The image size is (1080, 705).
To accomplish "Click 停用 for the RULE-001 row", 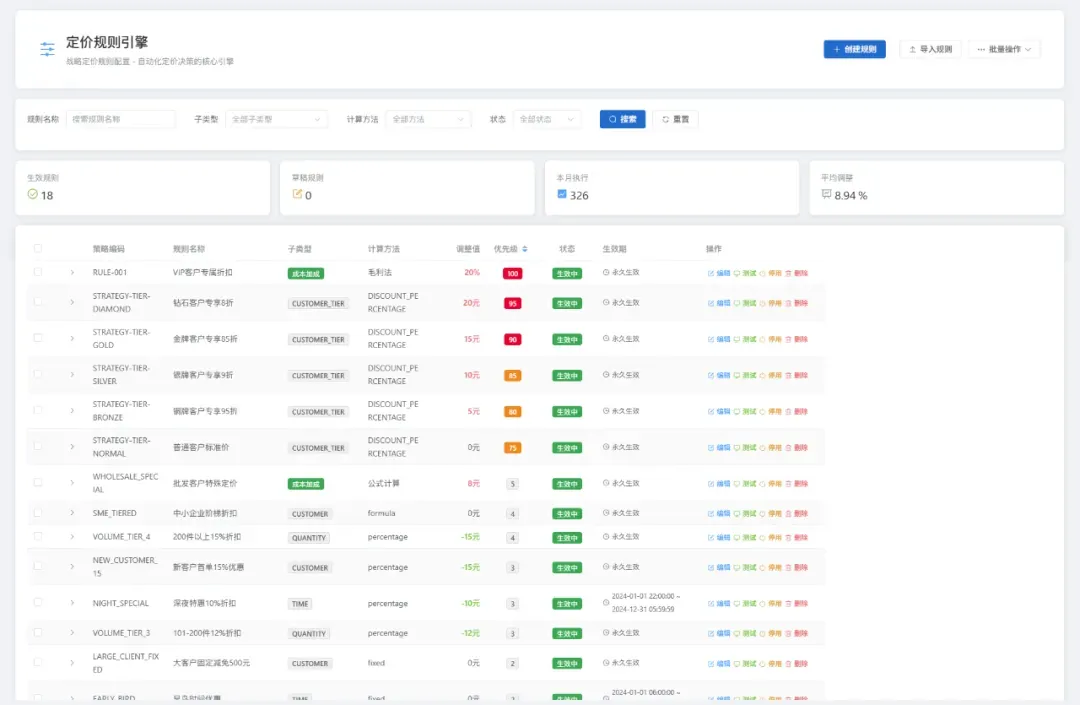I will (771, 273).
